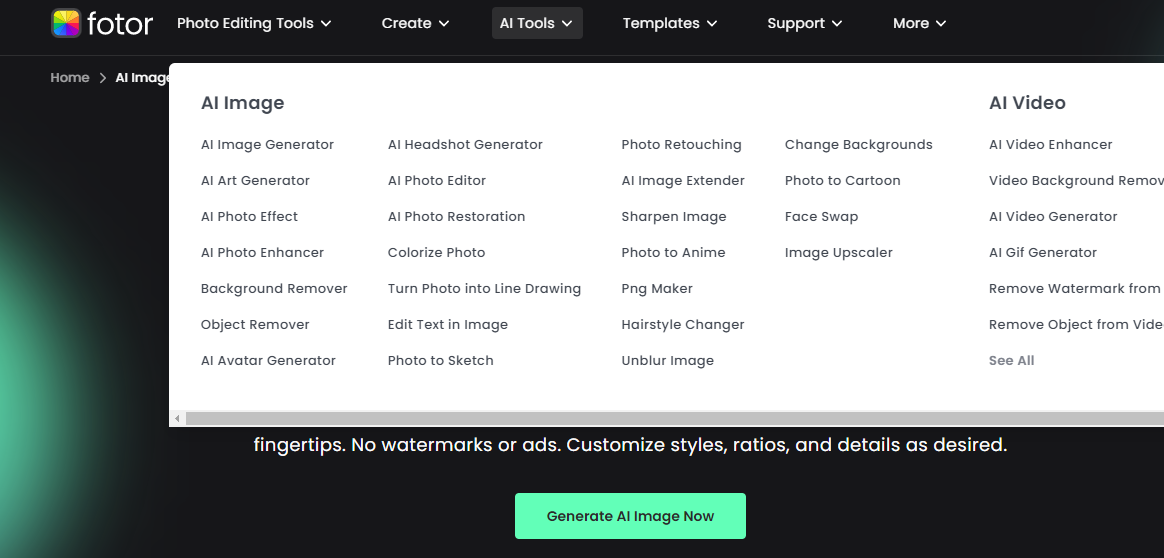Choose AI Gif Generator
This screenshot has width=1164, height=558.
point(1042,252)
